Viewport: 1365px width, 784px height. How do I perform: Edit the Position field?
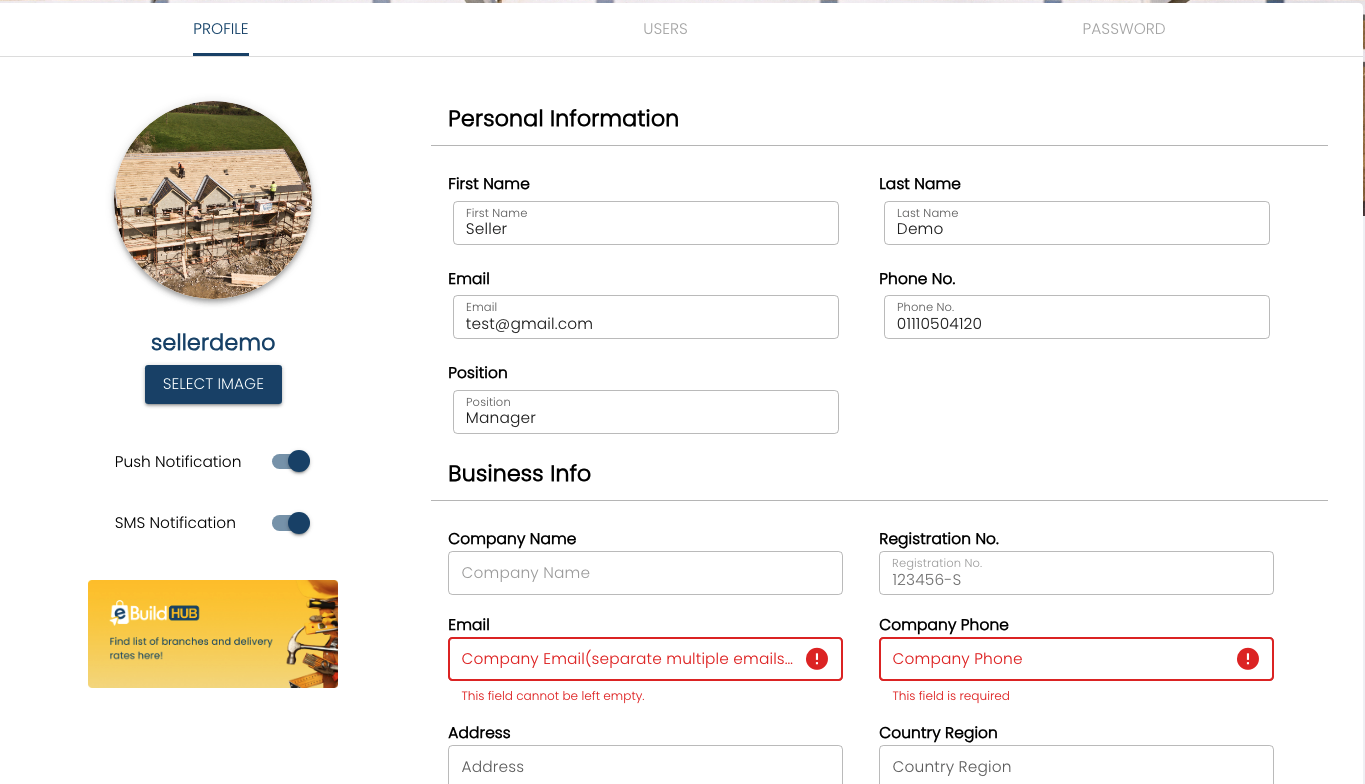coord(645,412)
